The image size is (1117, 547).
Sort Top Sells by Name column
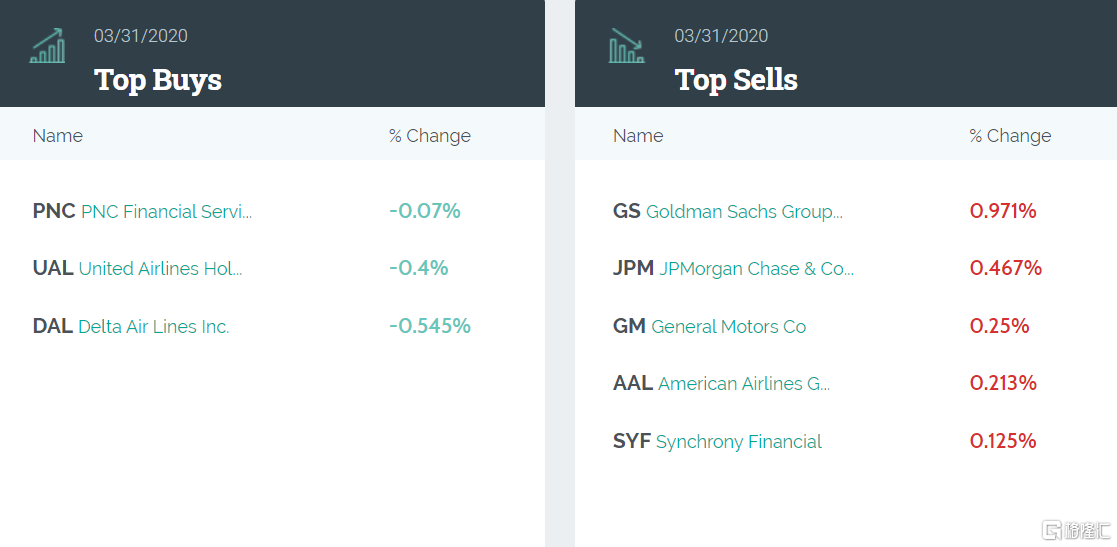[x=638, y=136]
